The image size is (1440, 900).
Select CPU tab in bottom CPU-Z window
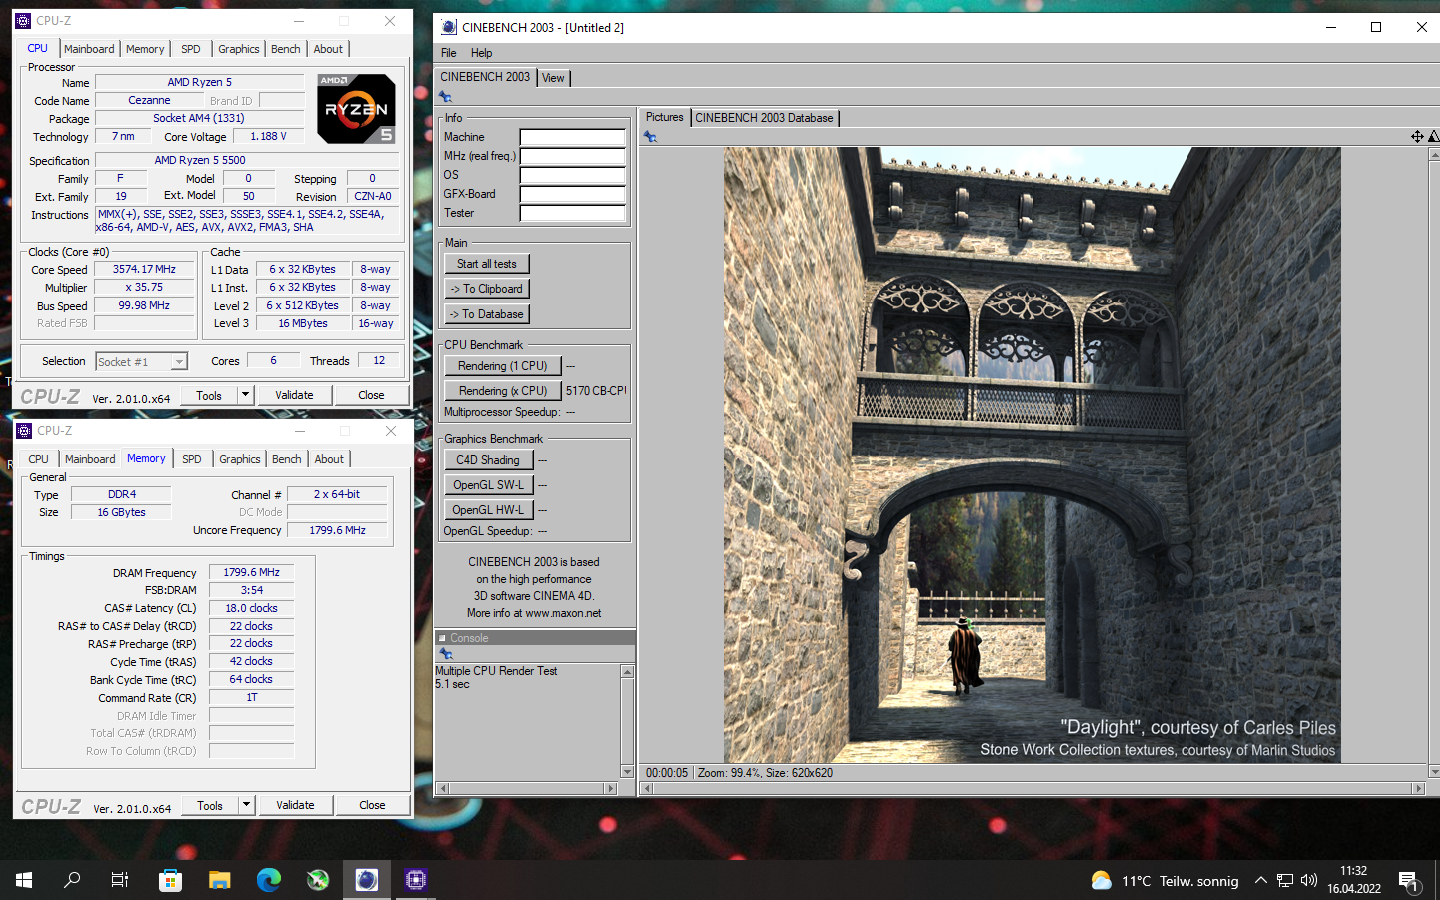coord(38,459)
